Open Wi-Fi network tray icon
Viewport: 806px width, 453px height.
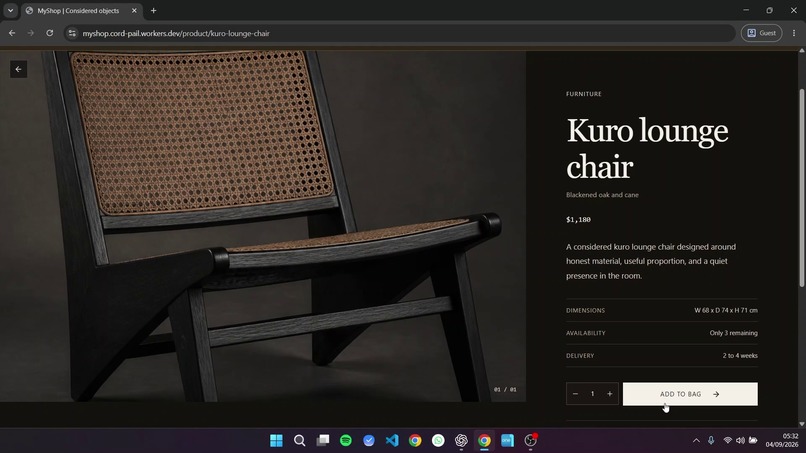pyautogui.click(x=727, y=441)
